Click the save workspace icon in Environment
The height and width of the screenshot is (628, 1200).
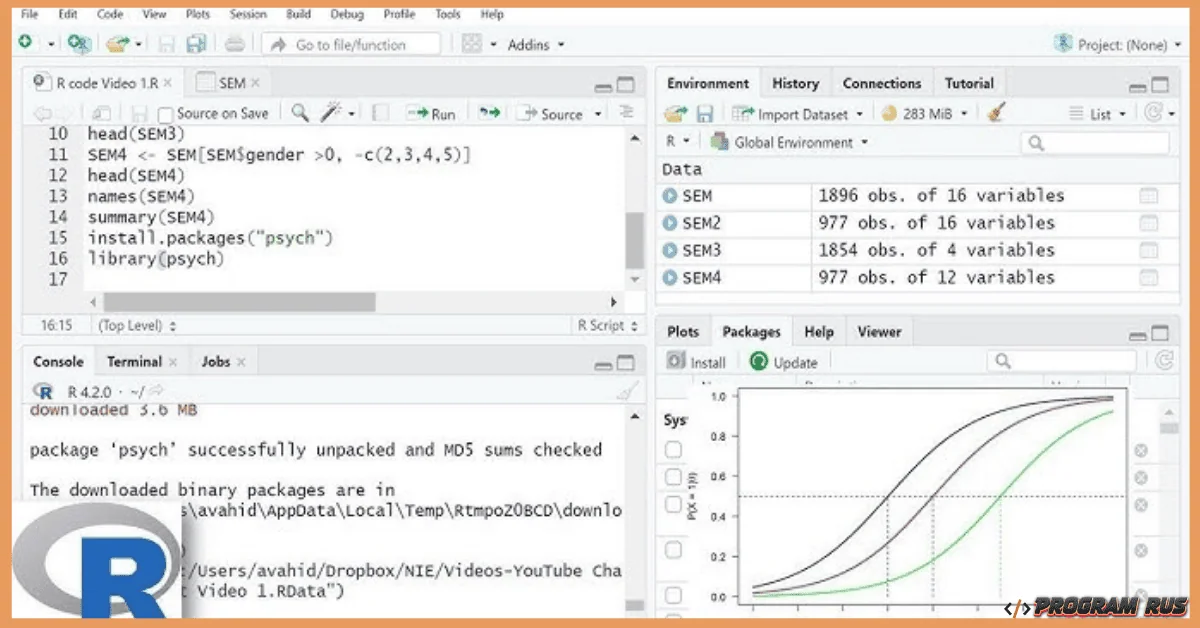705,114
